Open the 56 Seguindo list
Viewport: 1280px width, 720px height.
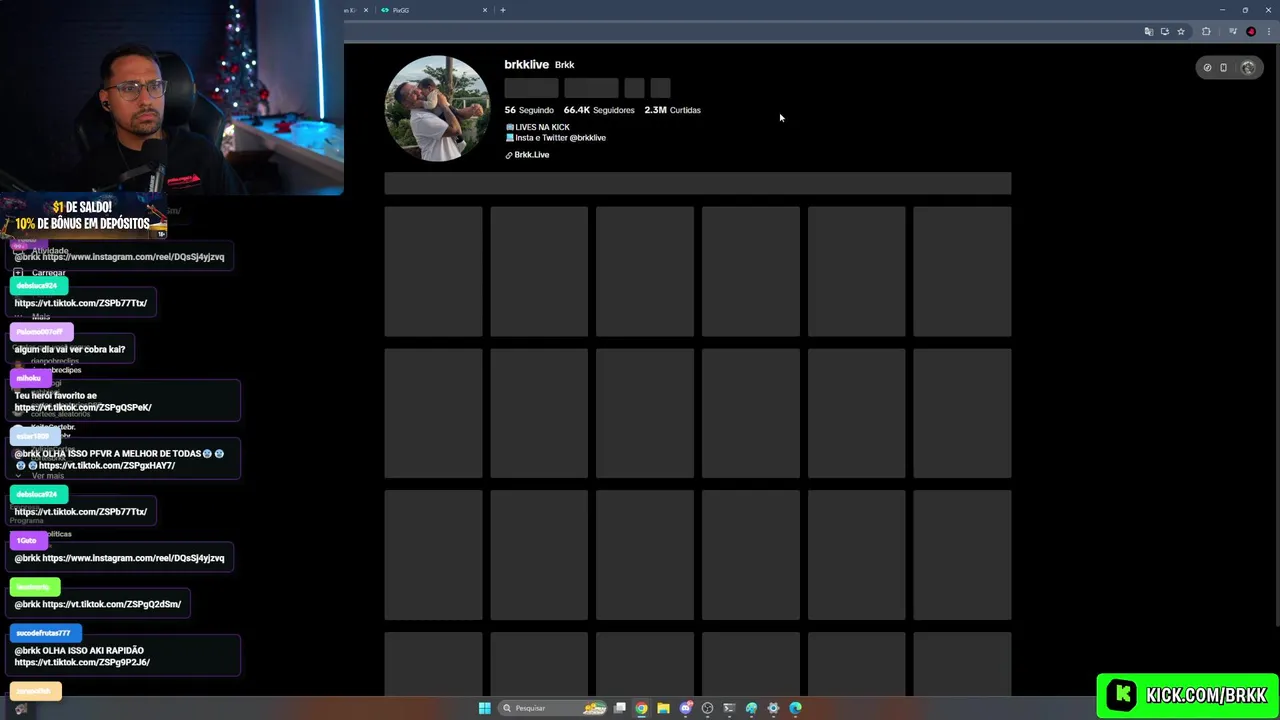[x=529, y=110]
